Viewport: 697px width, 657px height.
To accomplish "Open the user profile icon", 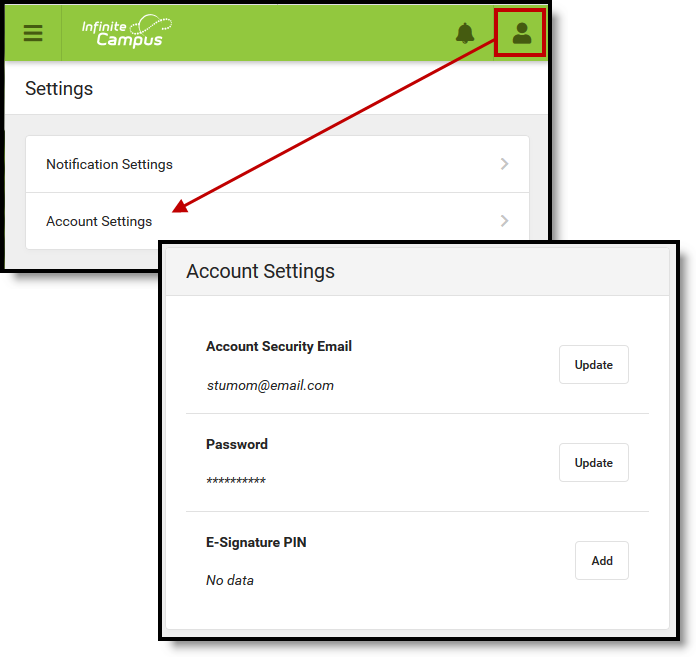I will click(521, 33).
